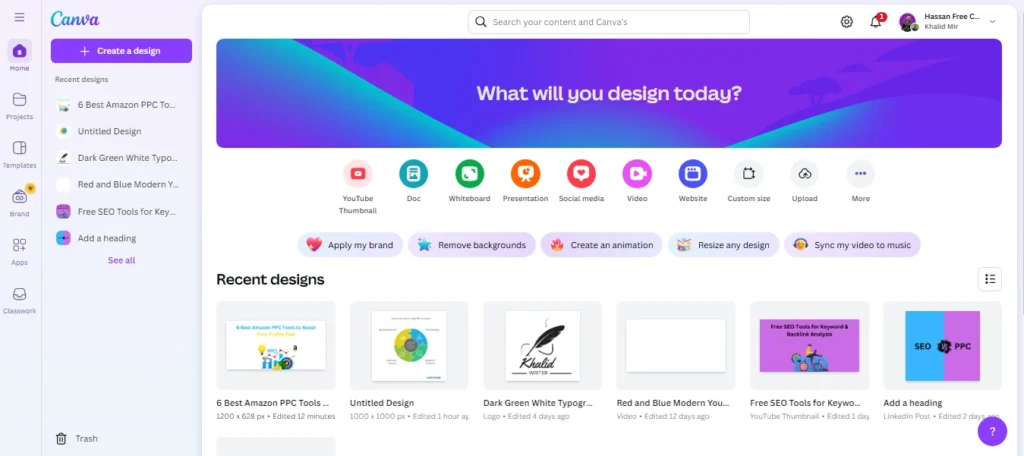Expand the account profile dropdown arrow
Screen dimensions: 1024x456
(x=992, y=22)
